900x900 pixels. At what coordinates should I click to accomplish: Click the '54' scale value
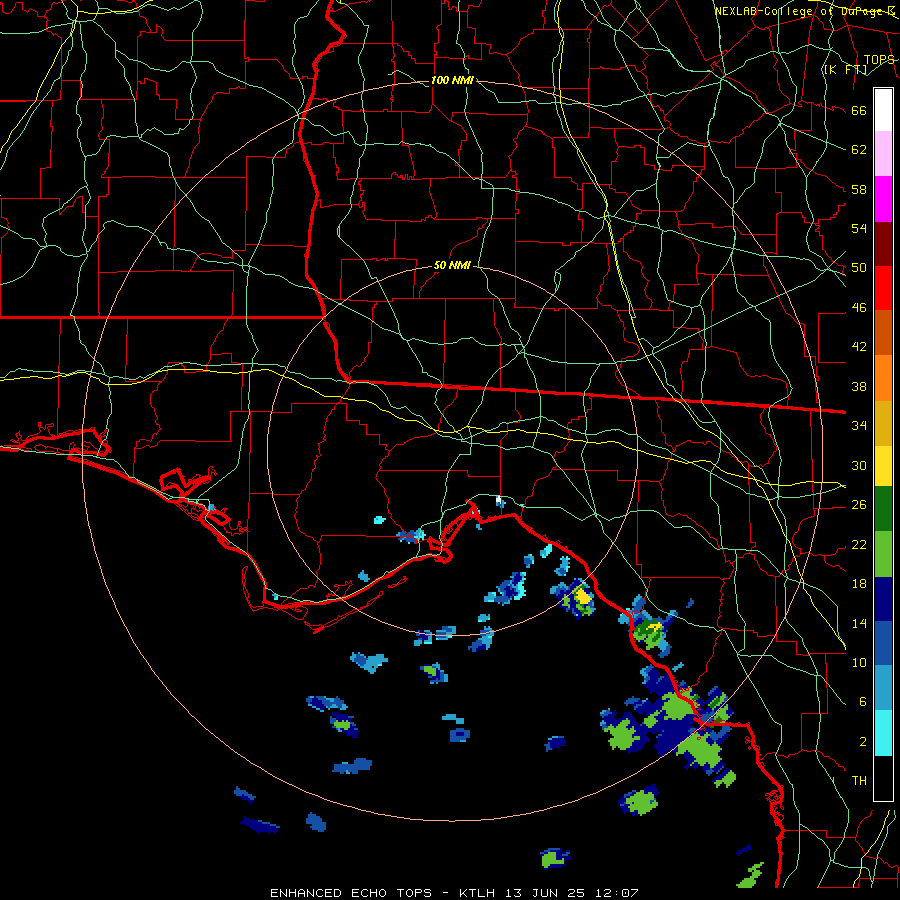pos(859,228)
